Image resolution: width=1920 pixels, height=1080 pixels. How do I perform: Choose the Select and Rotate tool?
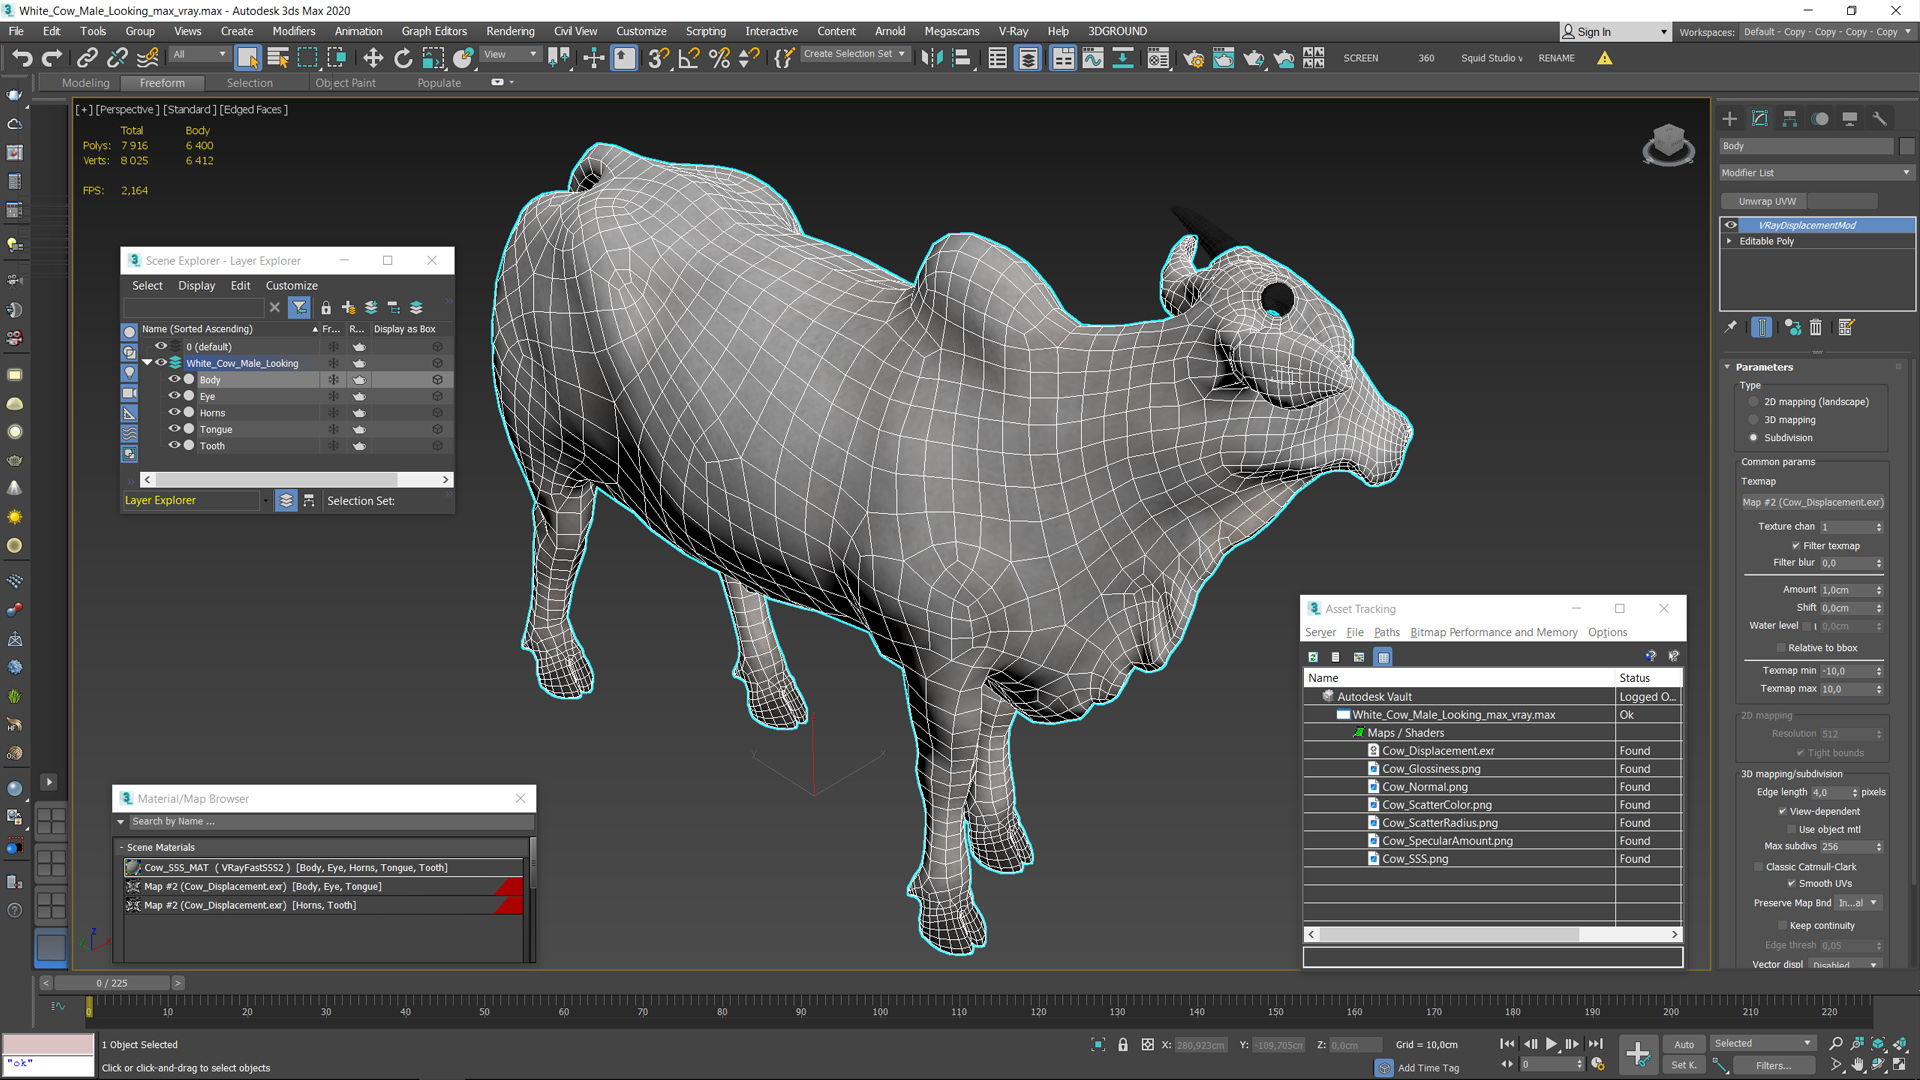403,58
